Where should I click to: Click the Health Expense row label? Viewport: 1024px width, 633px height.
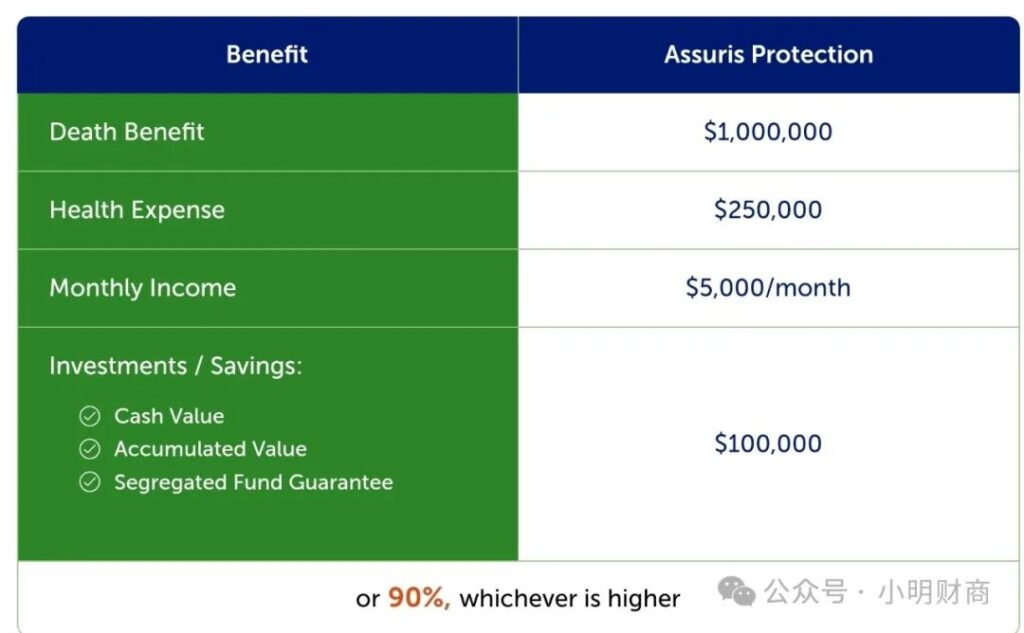(x=137, y=210)
